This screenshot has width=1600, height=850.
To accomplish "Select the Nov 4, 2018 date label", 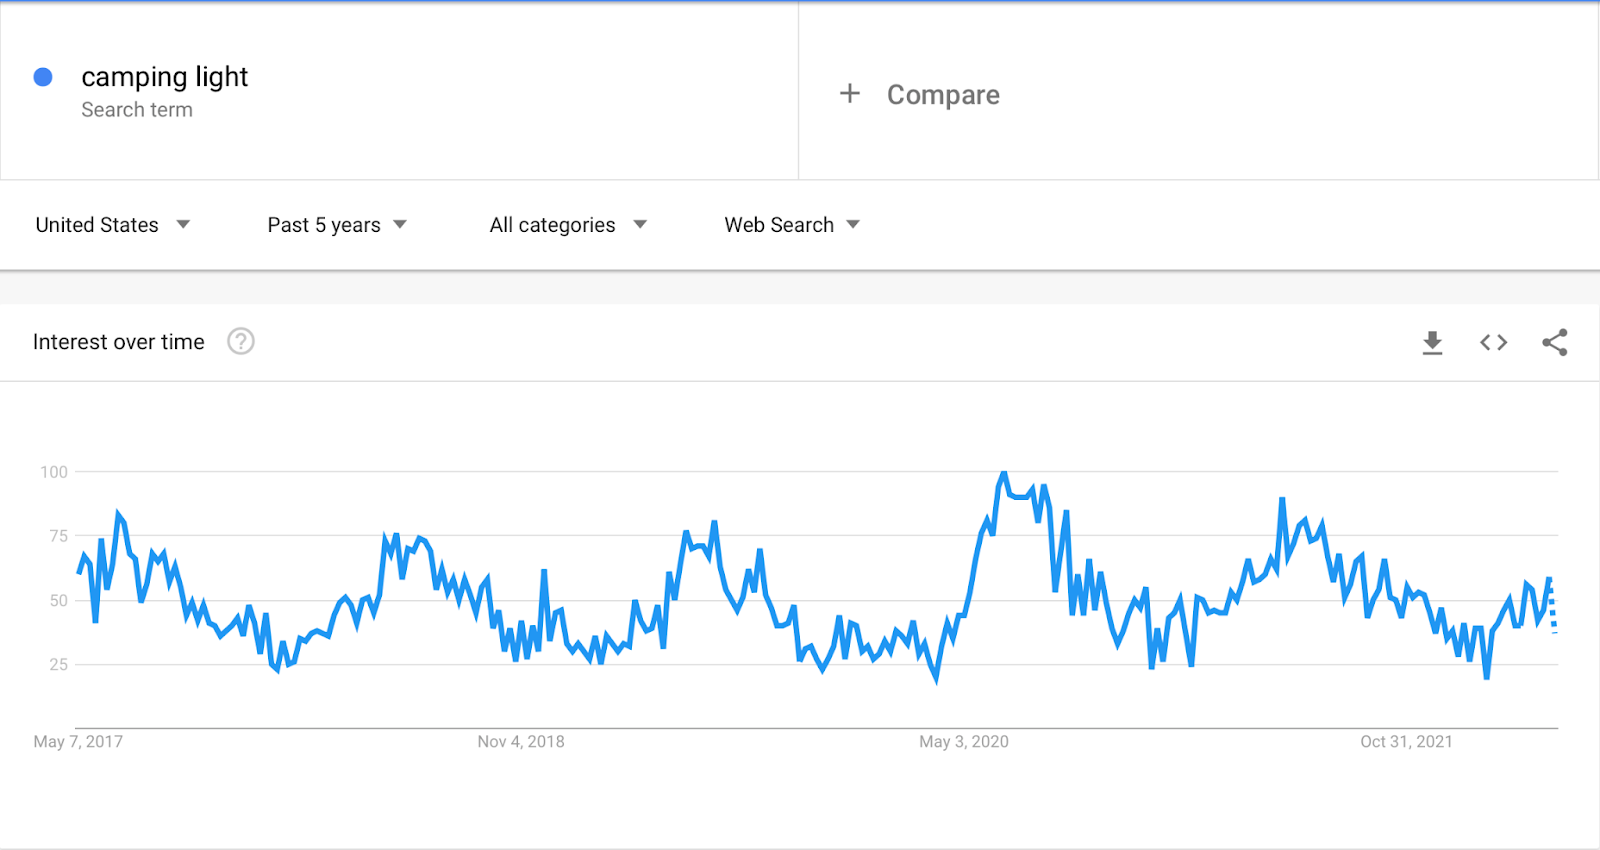I will [520, 742].
